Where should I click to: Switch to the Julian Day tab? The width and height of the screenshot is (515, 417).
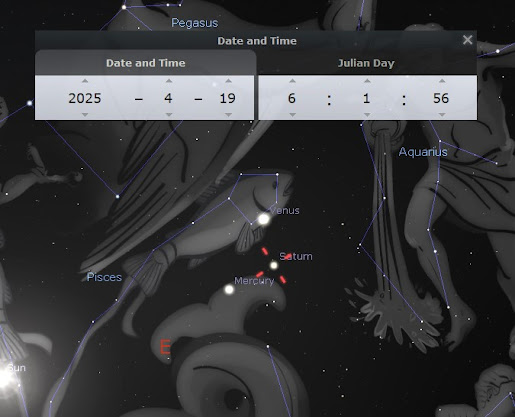366,63
